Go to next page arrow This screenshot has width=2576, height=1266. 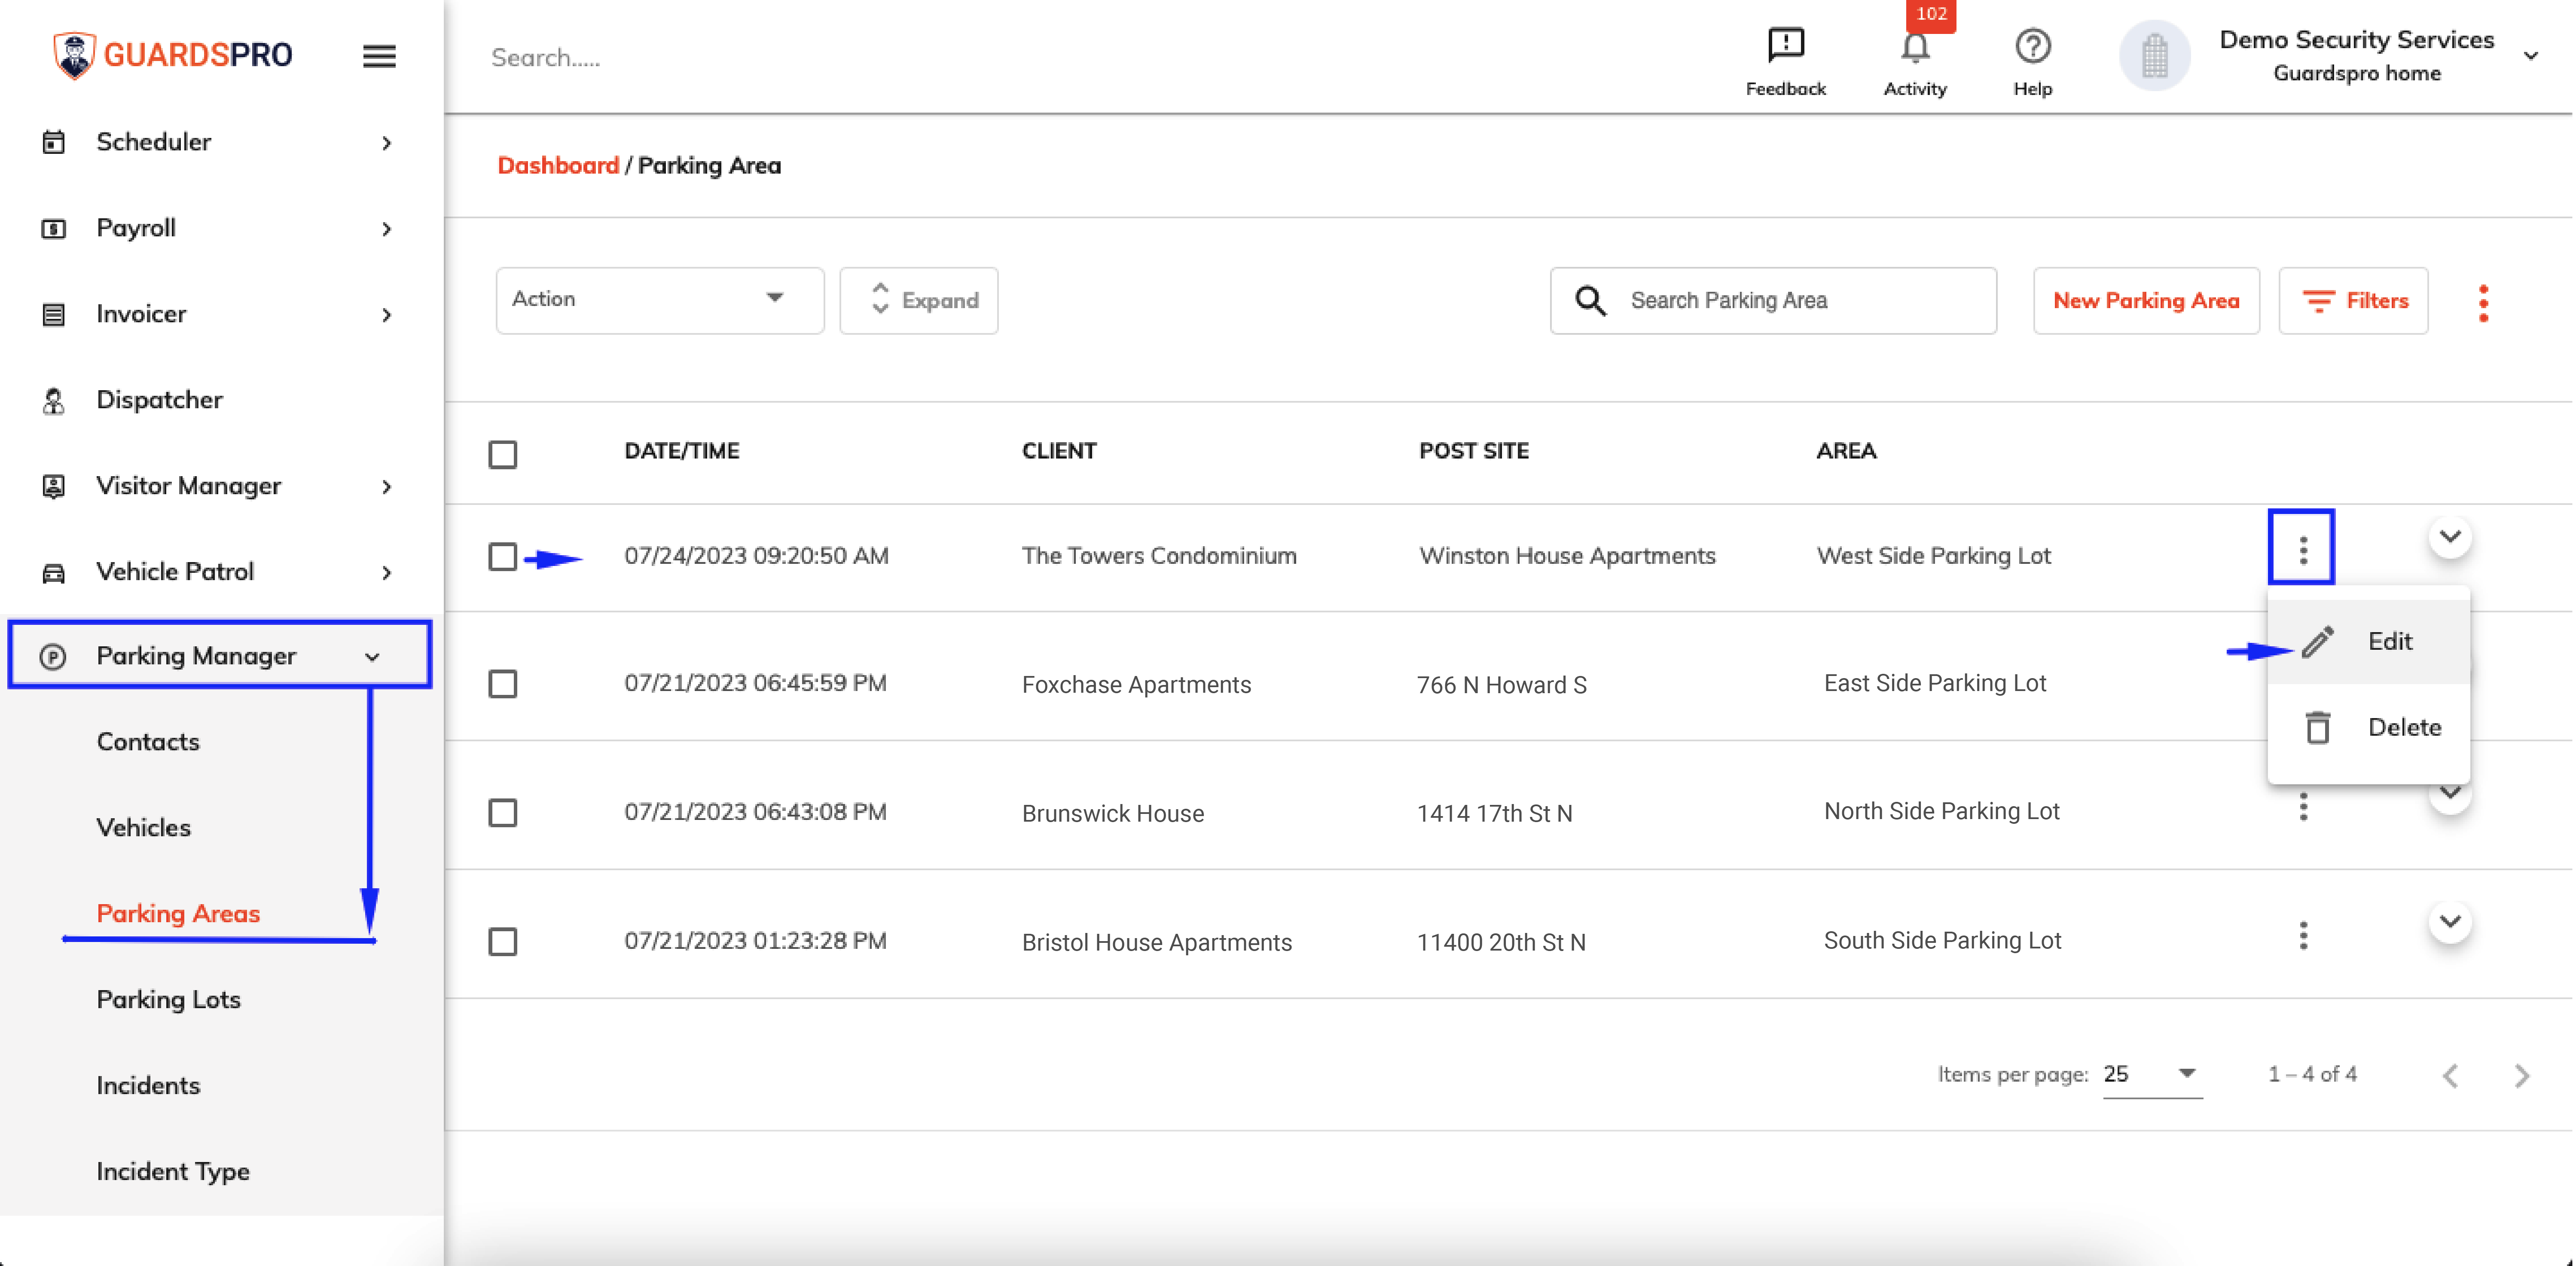2521,1075
